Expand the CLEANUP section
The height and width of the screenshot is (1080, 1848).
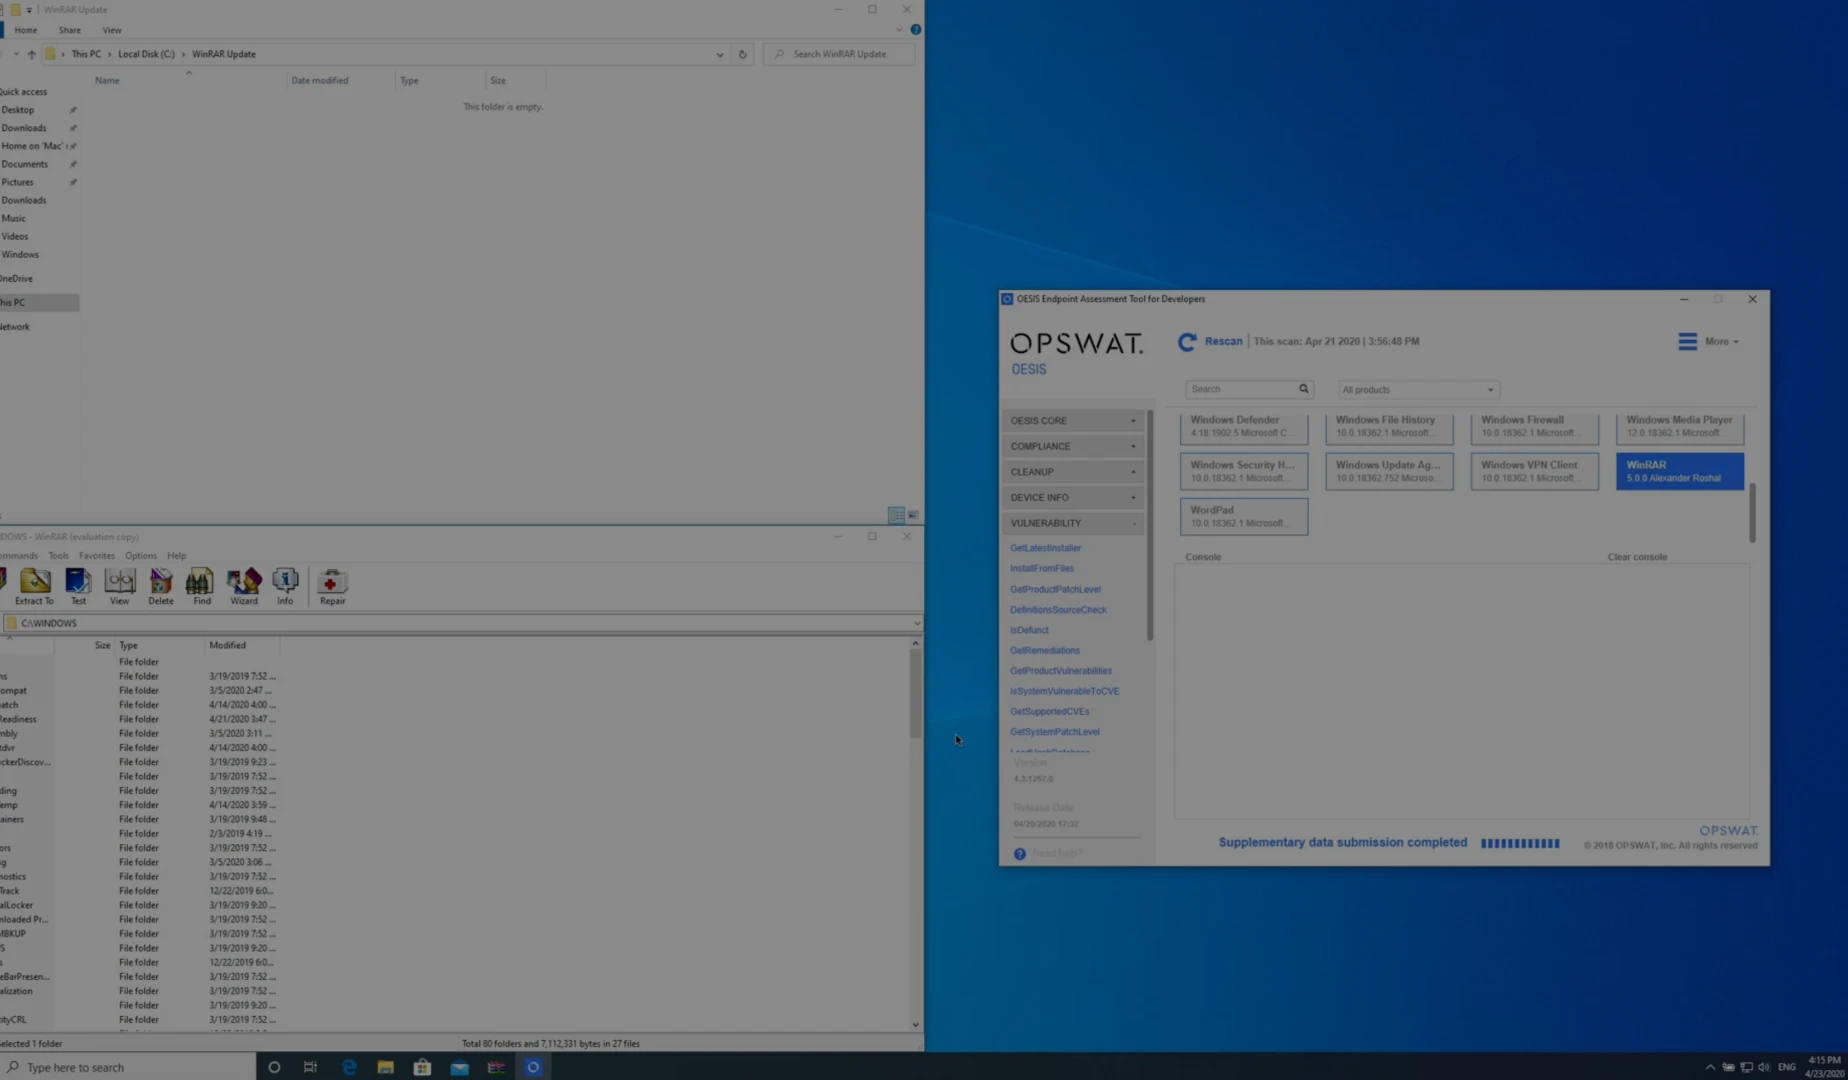point(1073,472)
